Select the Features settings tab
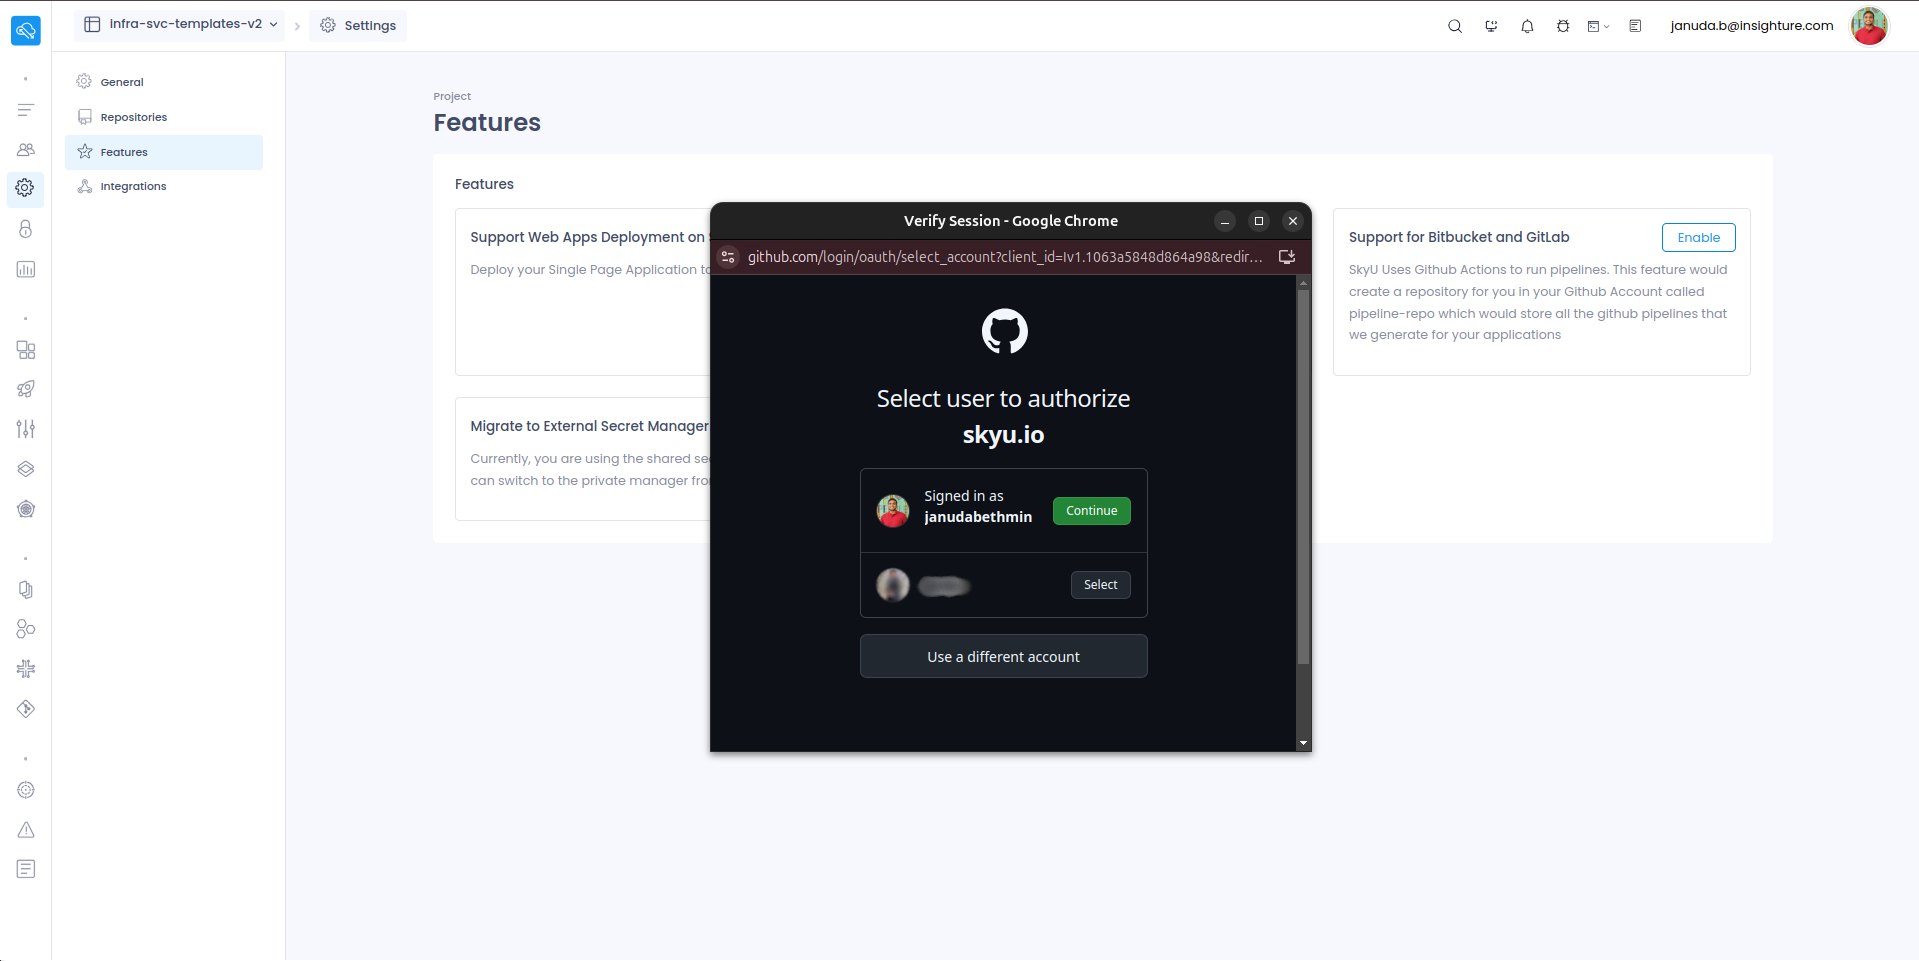The width and height of the screenshot is (1919, 961). click(x=164, y=152)
